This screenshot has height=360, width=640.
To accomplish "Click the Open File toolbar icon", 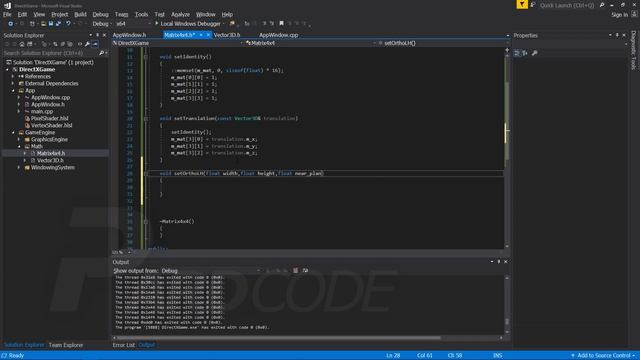I will click(x=43, y=24).
